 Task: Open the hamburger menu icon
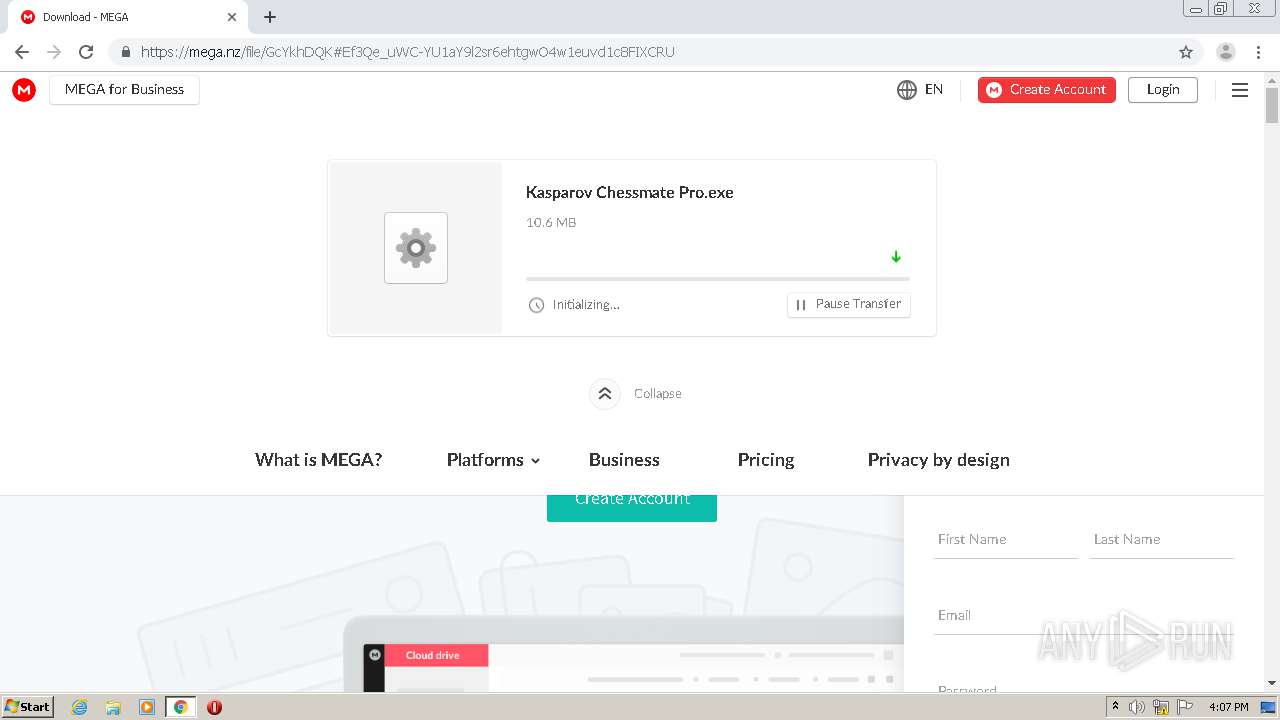[1240, 90]
